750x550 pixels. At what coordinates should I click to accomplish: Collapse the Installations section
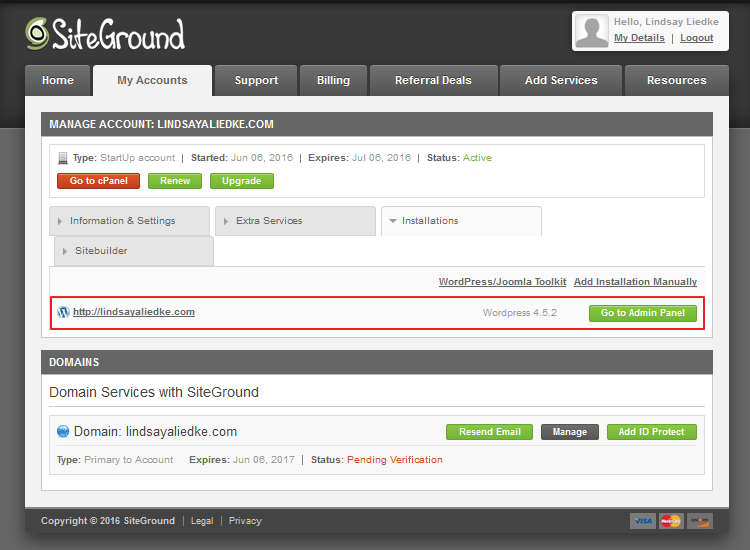(x=461, y=221)
